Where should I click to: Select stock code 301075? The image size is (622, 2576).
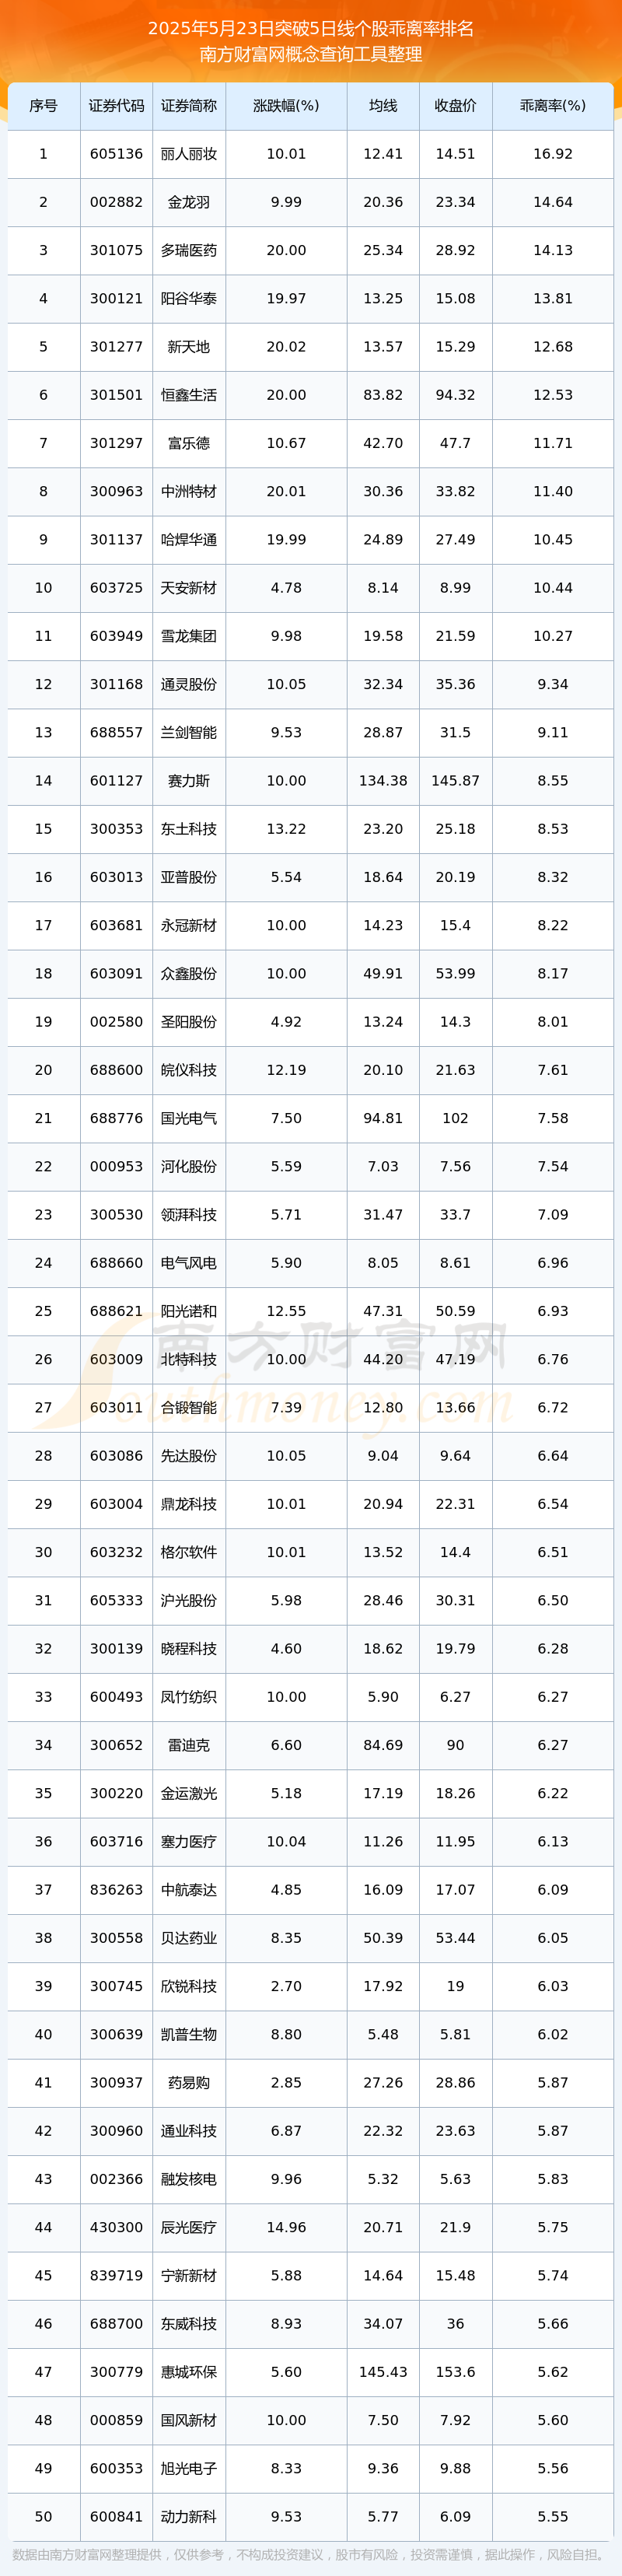coord(116,250)
